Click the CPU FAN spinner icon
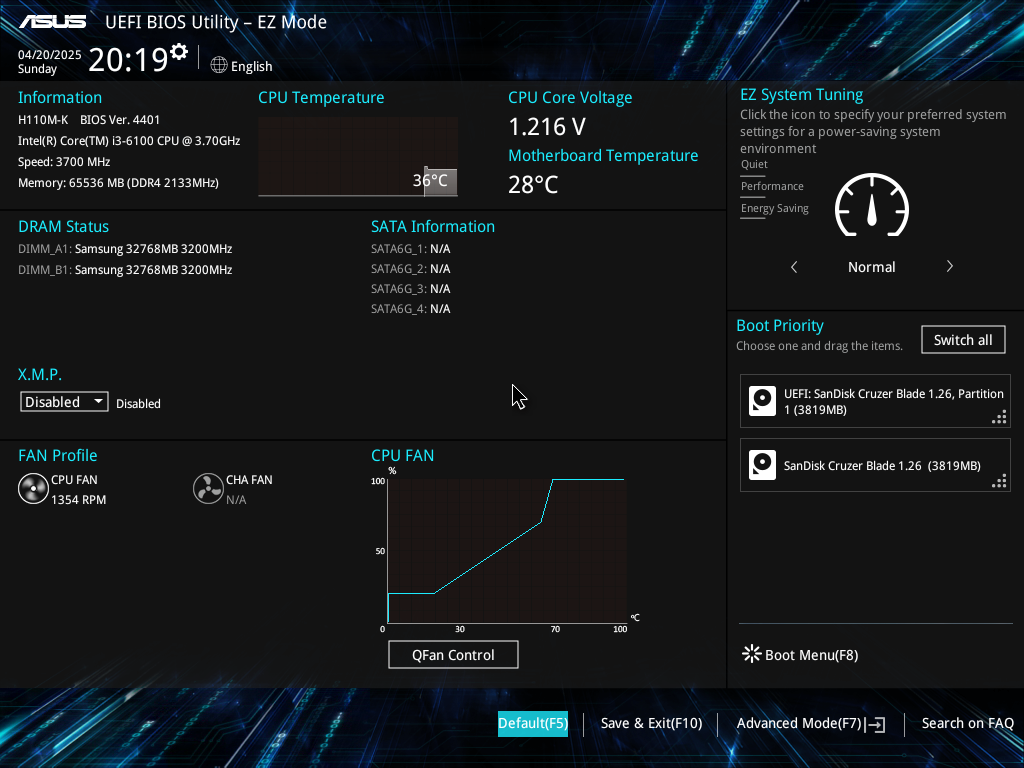This screenshot has width=1024, height=768. (33, 488)
